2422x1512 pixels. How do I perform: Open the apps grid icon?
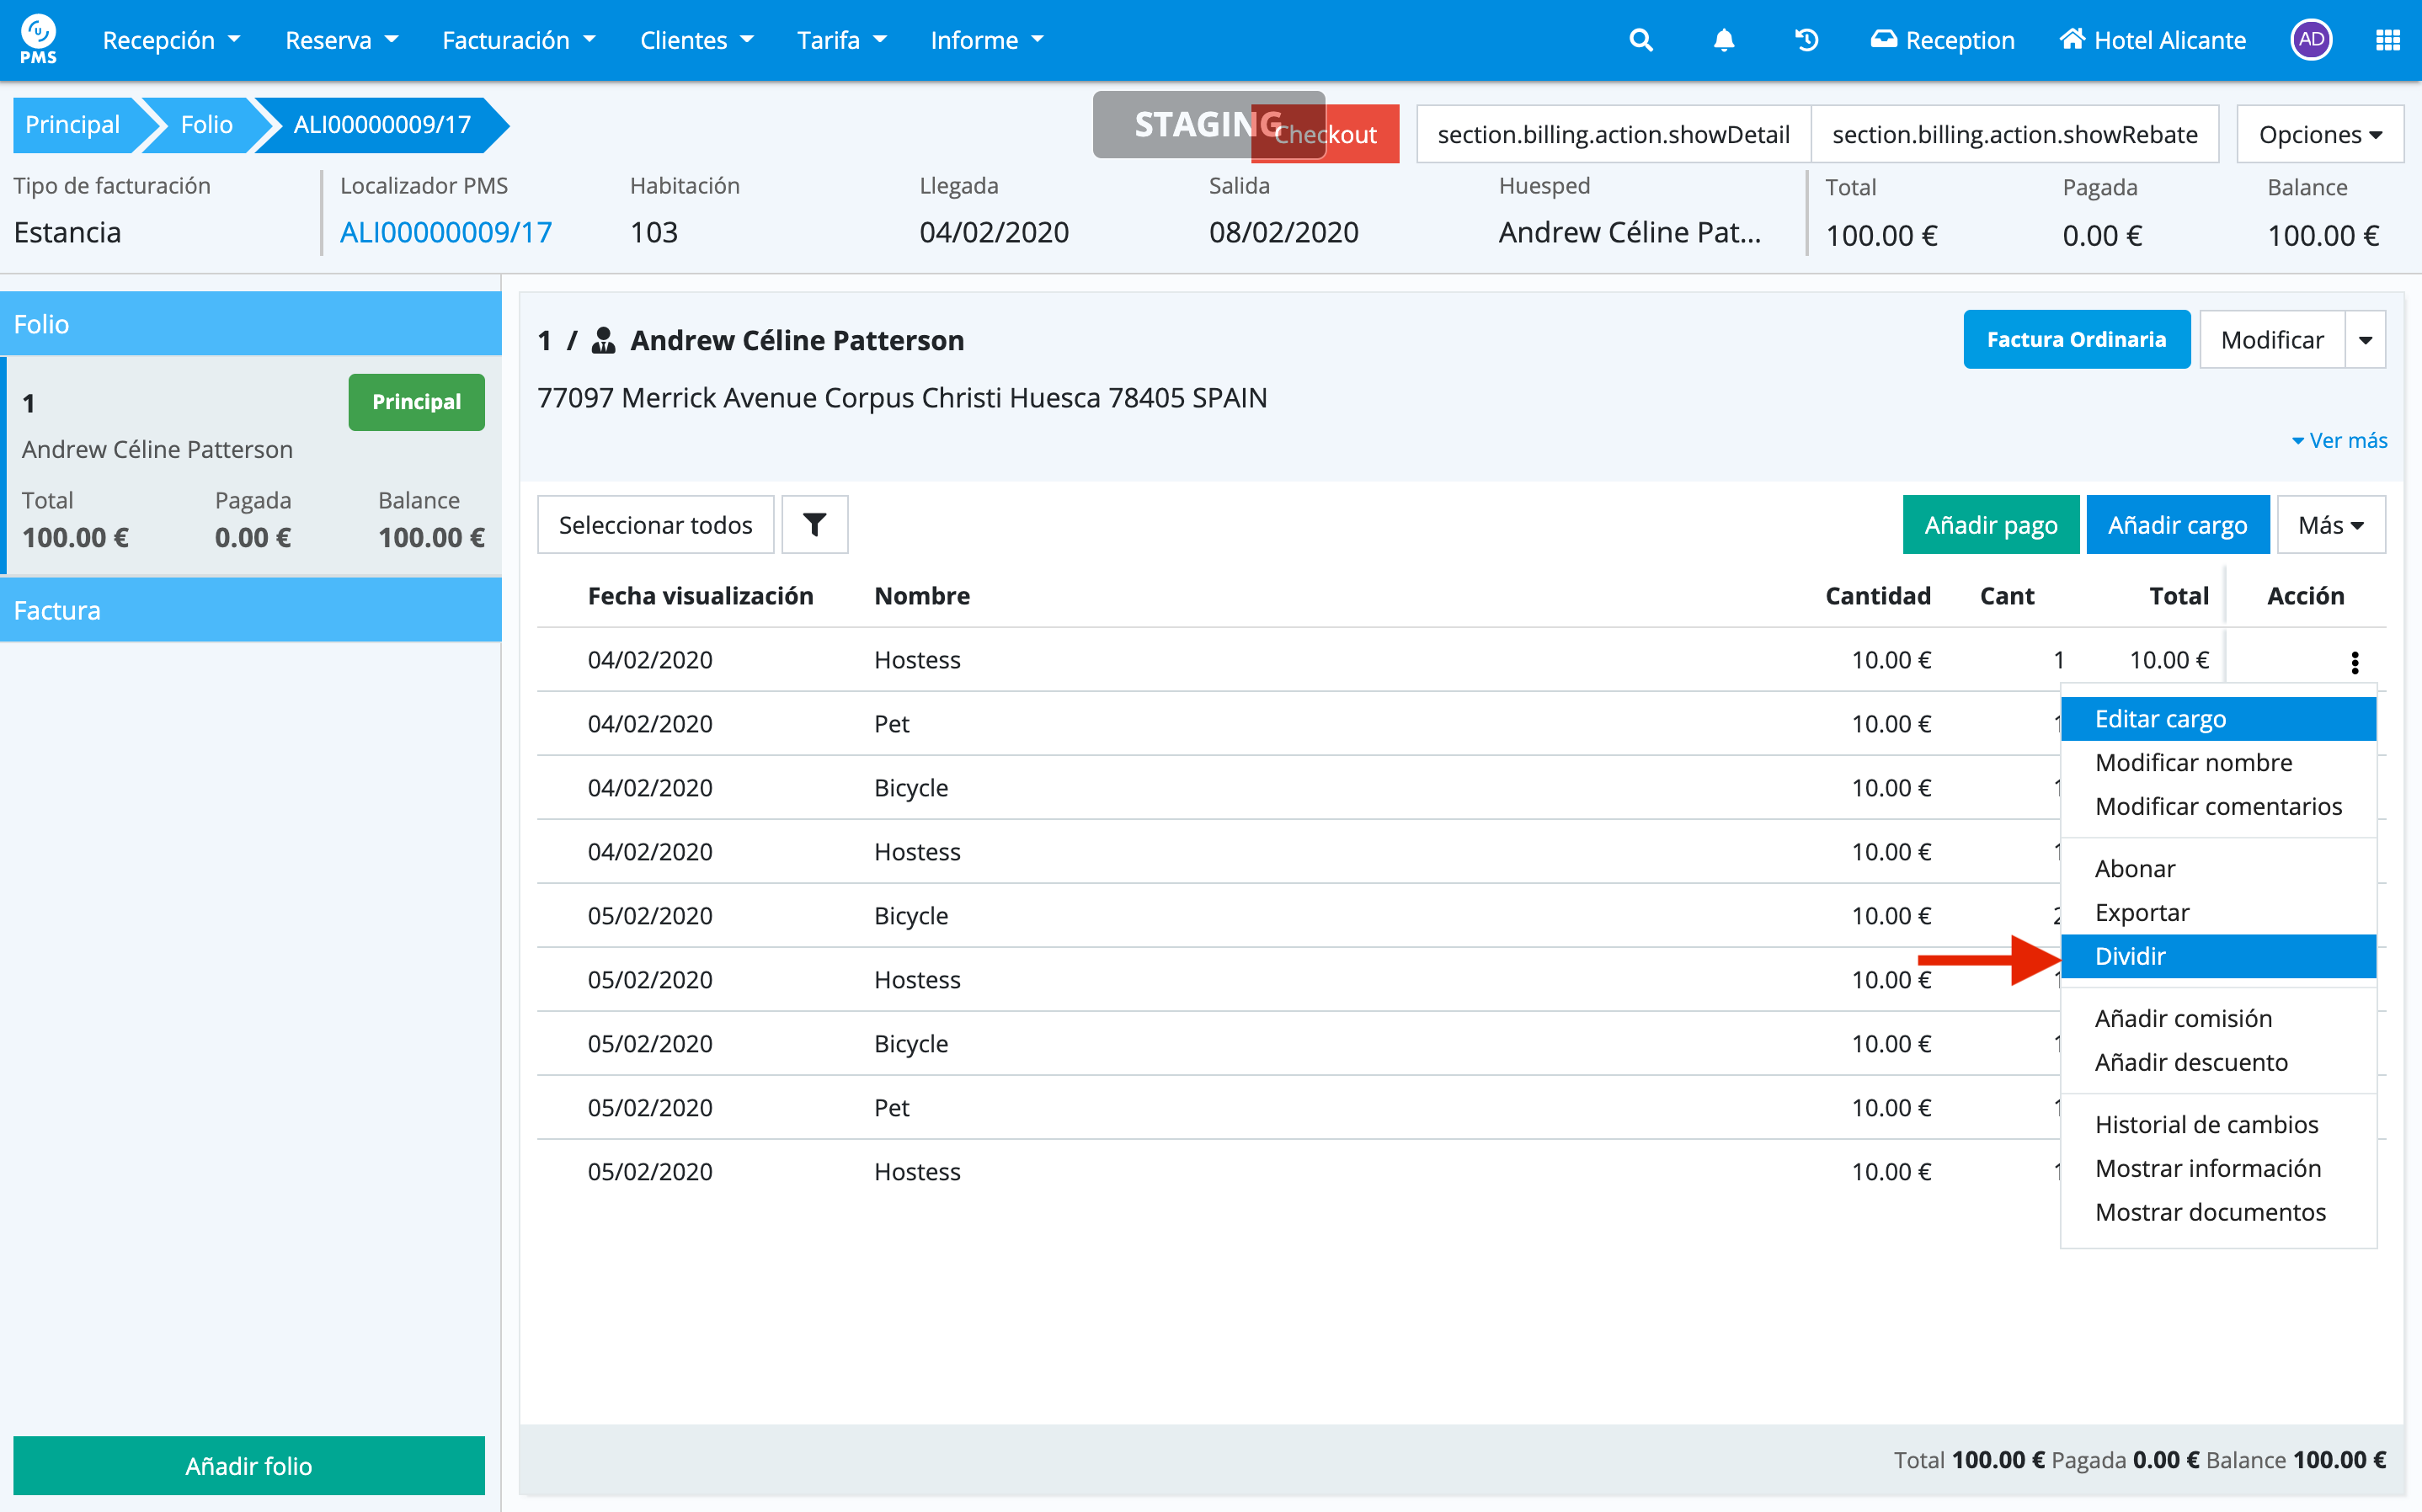tap(2388, 40)
